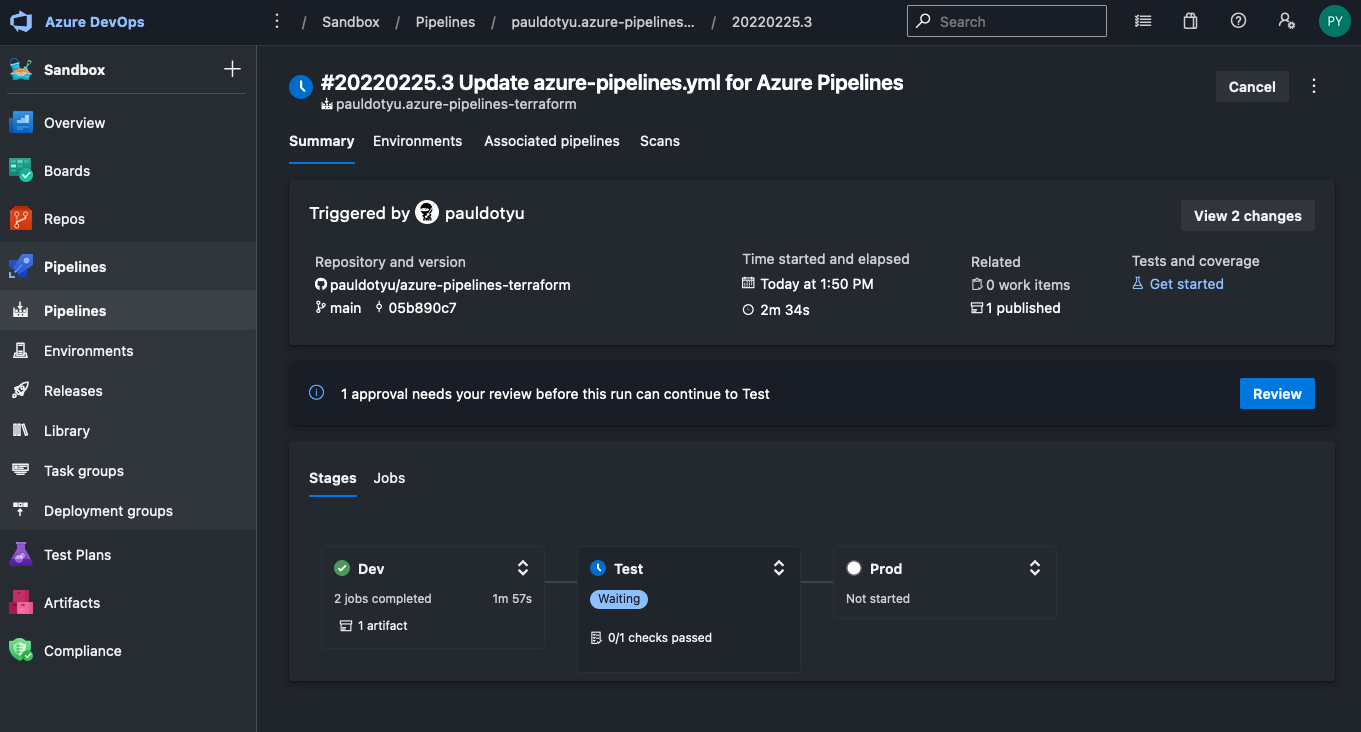Open Test Plans flask icon
The width and height of the screenshot is (1361, 732).
[21, 555]
